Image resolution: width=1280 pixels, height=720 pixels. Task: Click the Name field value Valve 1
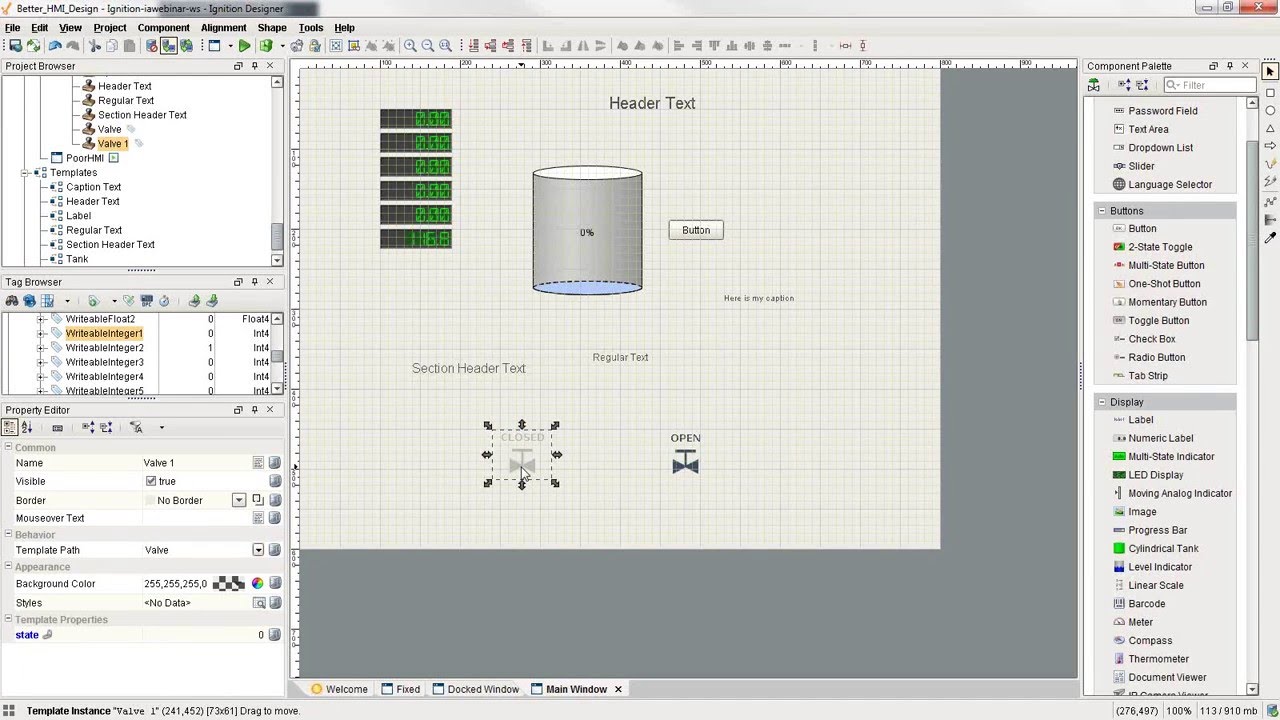[196, 463]
